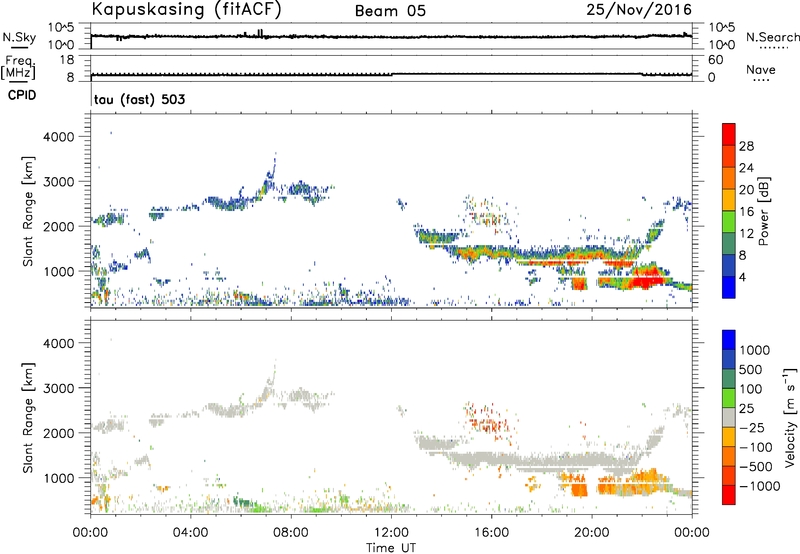Click the '04:00' time axis label
This screenshot has height=554, width=800.
pyautogui.click(x=191, y=533)
